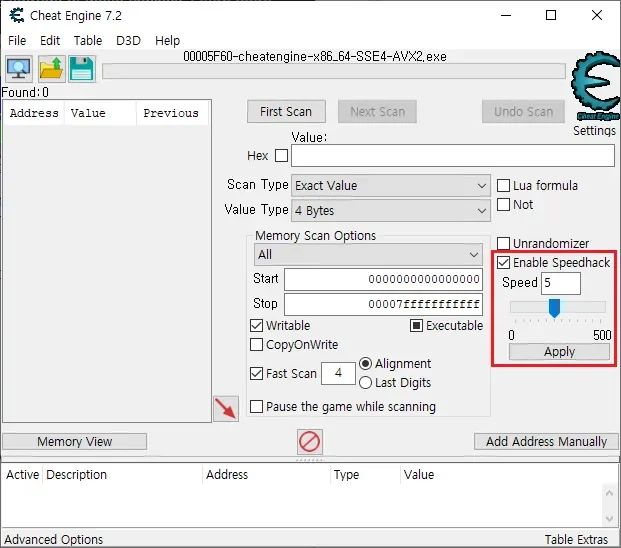Viewport: 621px width, 548px height.
Task: Click the red arrow add-to-list icon
Action: 226,409
